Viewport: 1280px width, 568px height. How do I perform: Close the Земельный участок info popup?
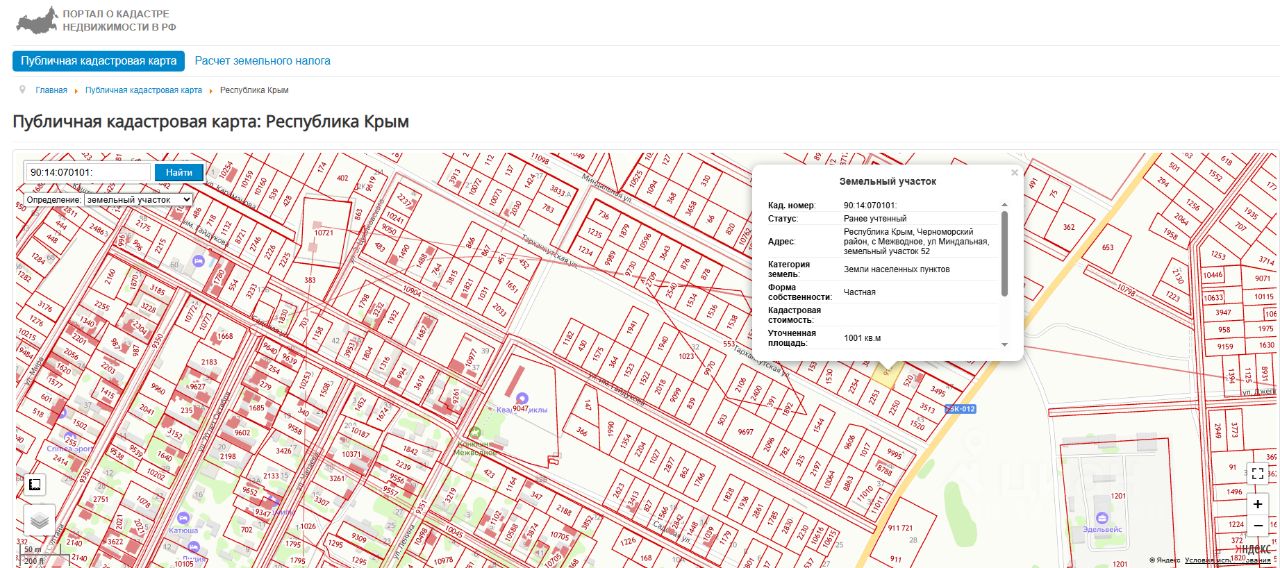(1014, 172)
